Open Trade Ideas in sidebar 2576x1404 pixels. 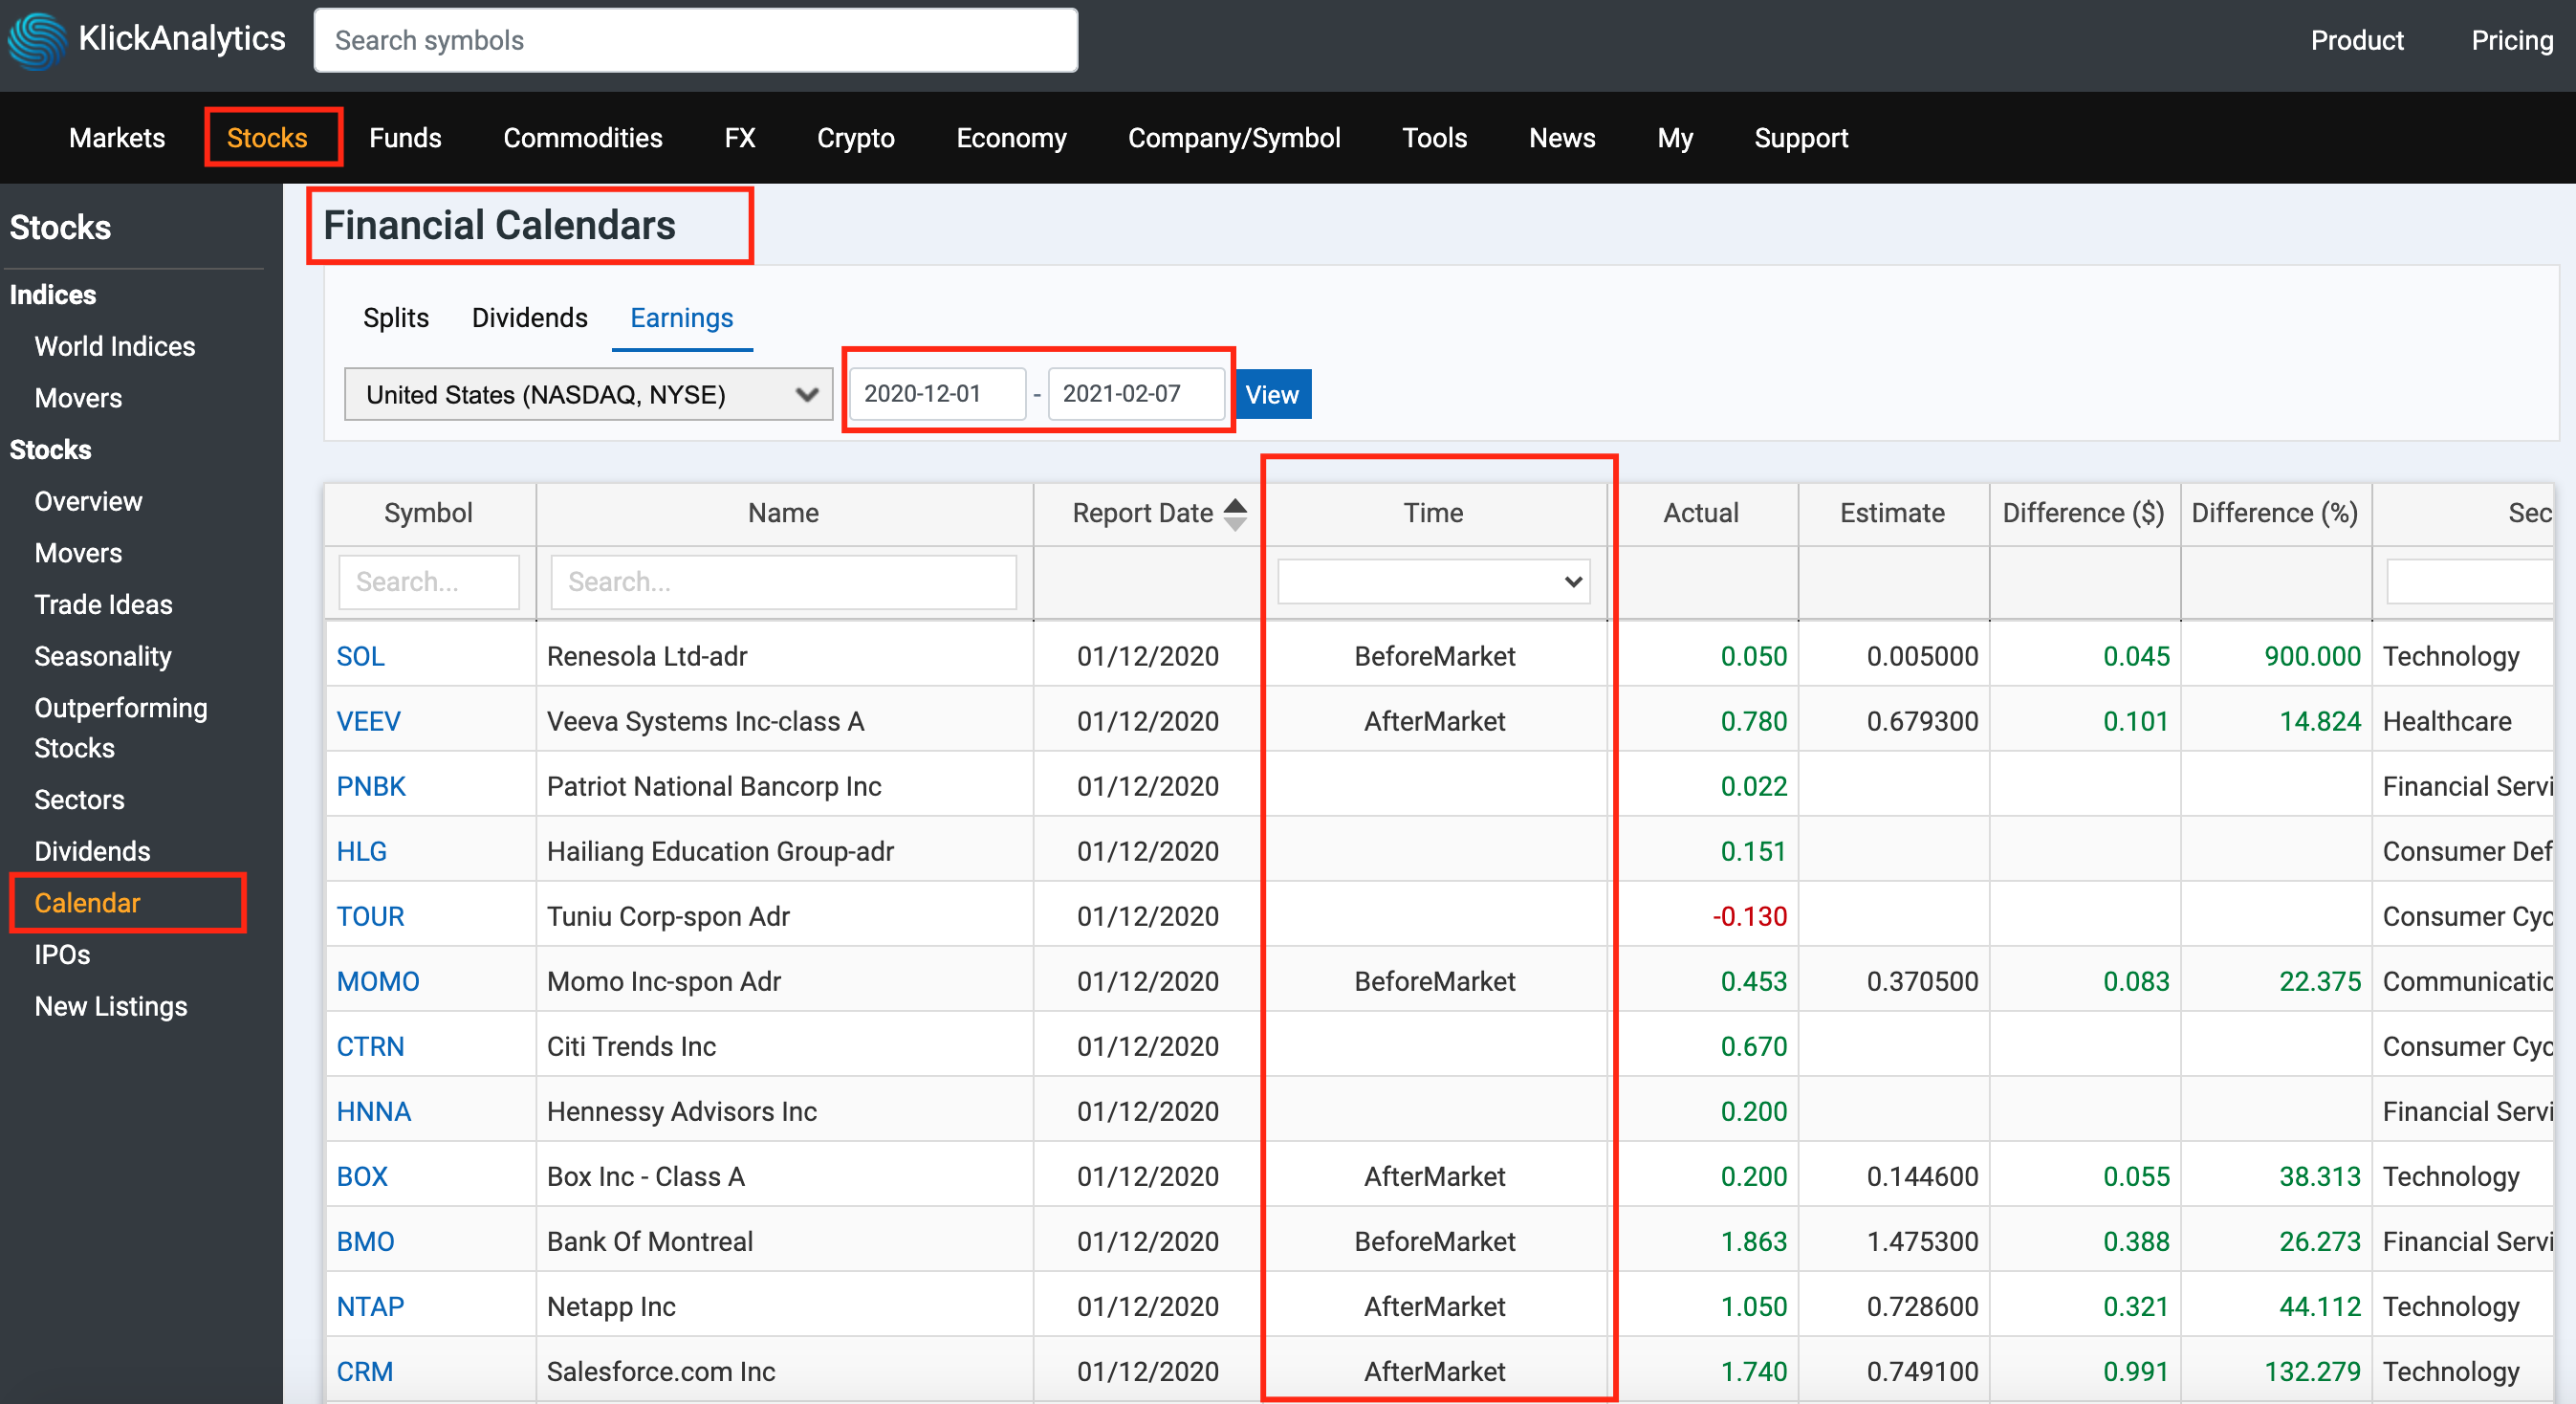tap(103, 604)
